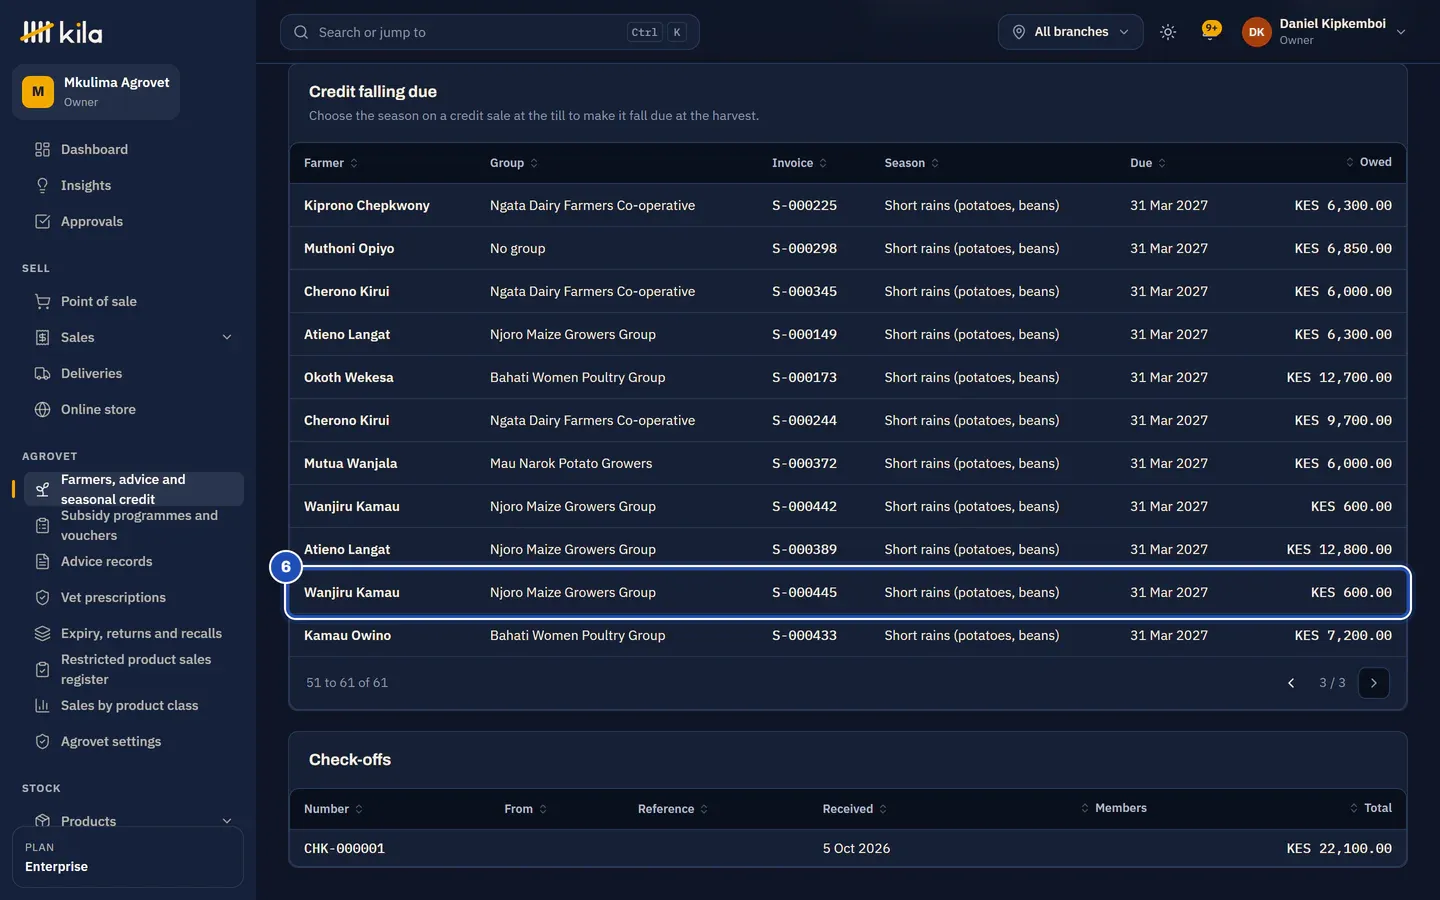Click the Sales by product class chart icon
This screenshot has height=900, width=1440.
click(x=42, y=705)
